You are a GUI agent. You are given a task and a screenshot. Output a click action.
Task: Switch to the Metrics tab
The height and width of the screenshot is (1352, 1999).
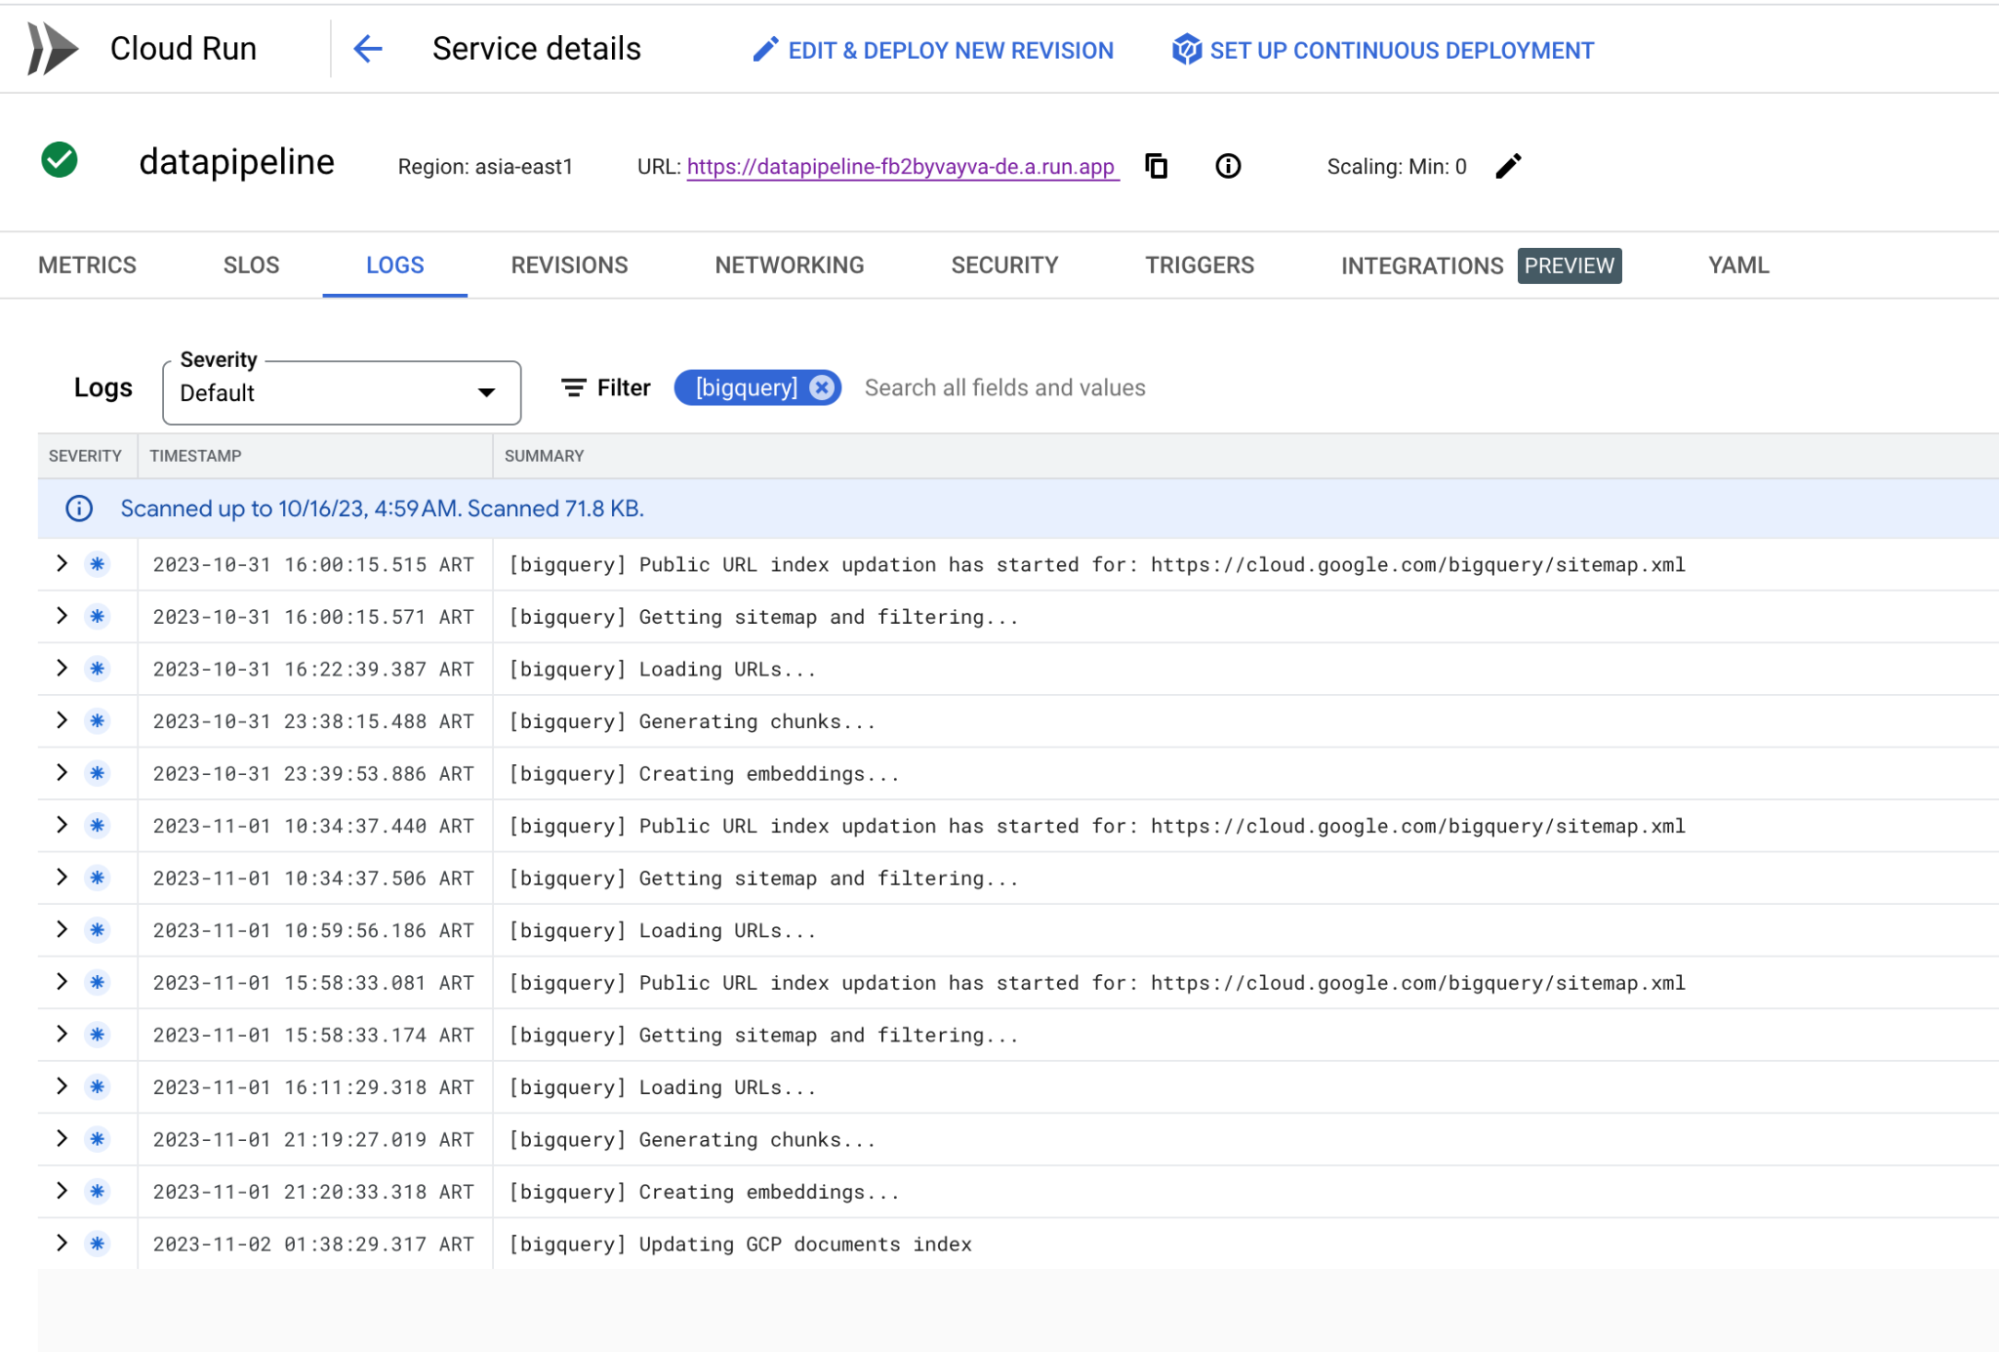[87, 265]
